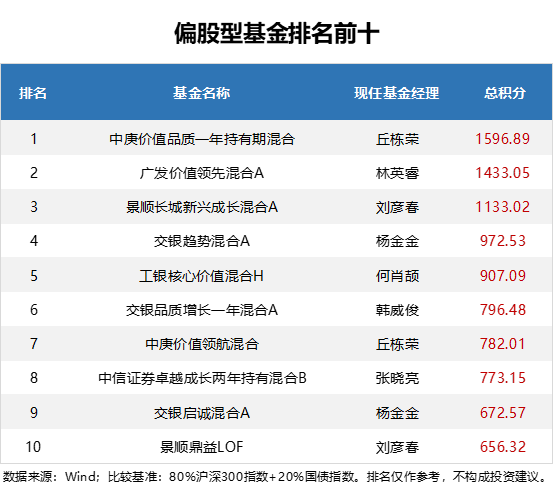Click manager 何肖颉
This screenshot has width=554, height=496.
(x=397, y=276)
